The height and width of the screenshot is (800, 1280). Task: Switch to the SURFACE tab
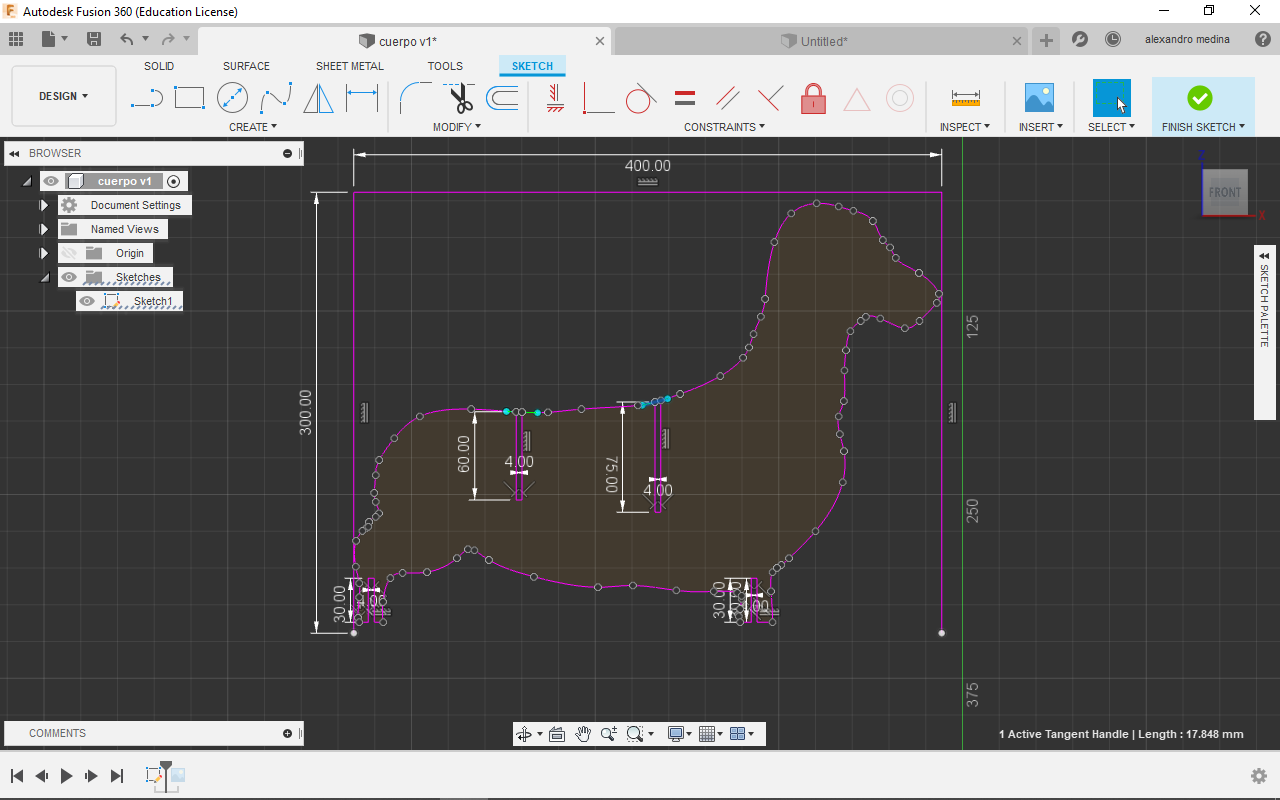(246, 66)
